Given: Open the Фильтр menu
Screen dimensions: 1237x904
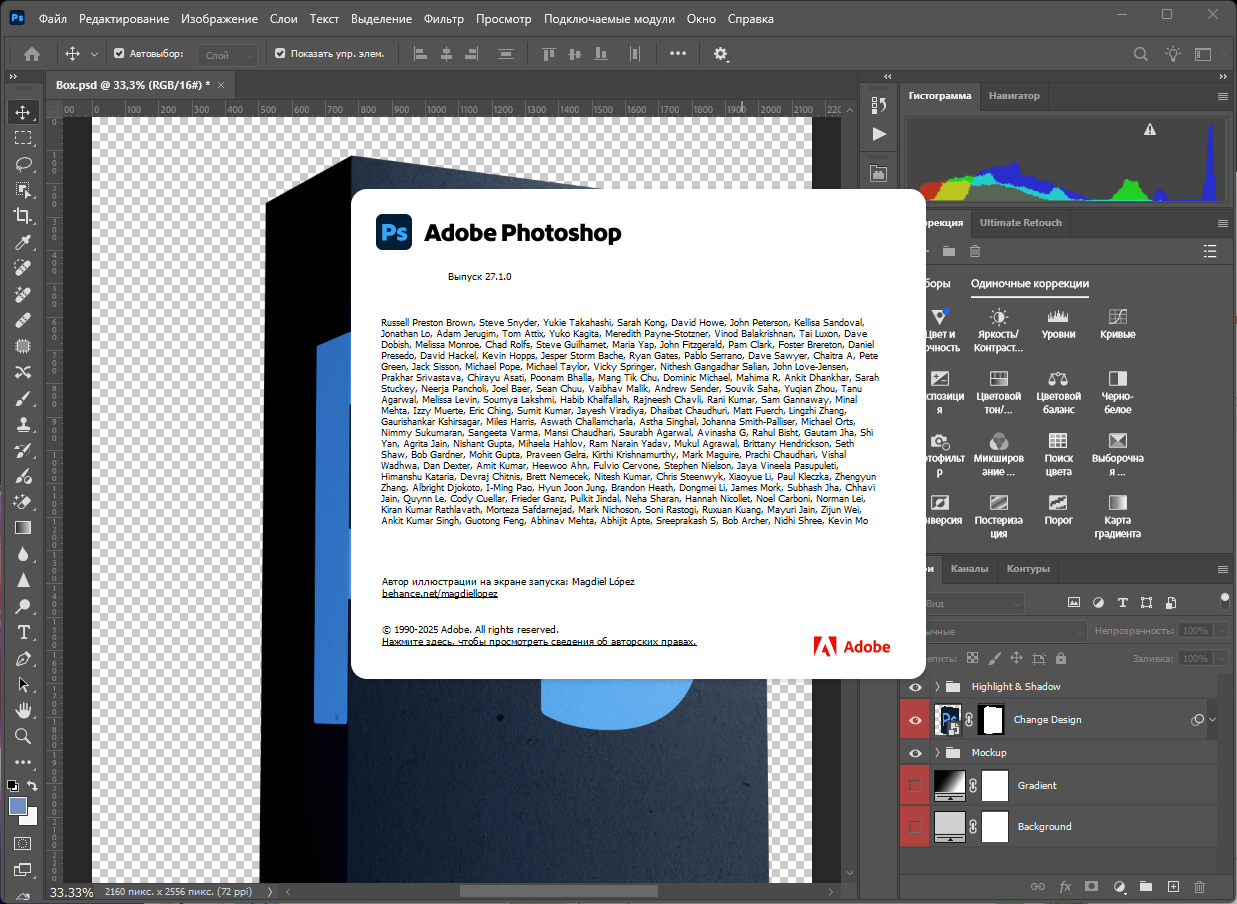Looking at the screenshot, I should pyautogui.click(x=443, y=19).
